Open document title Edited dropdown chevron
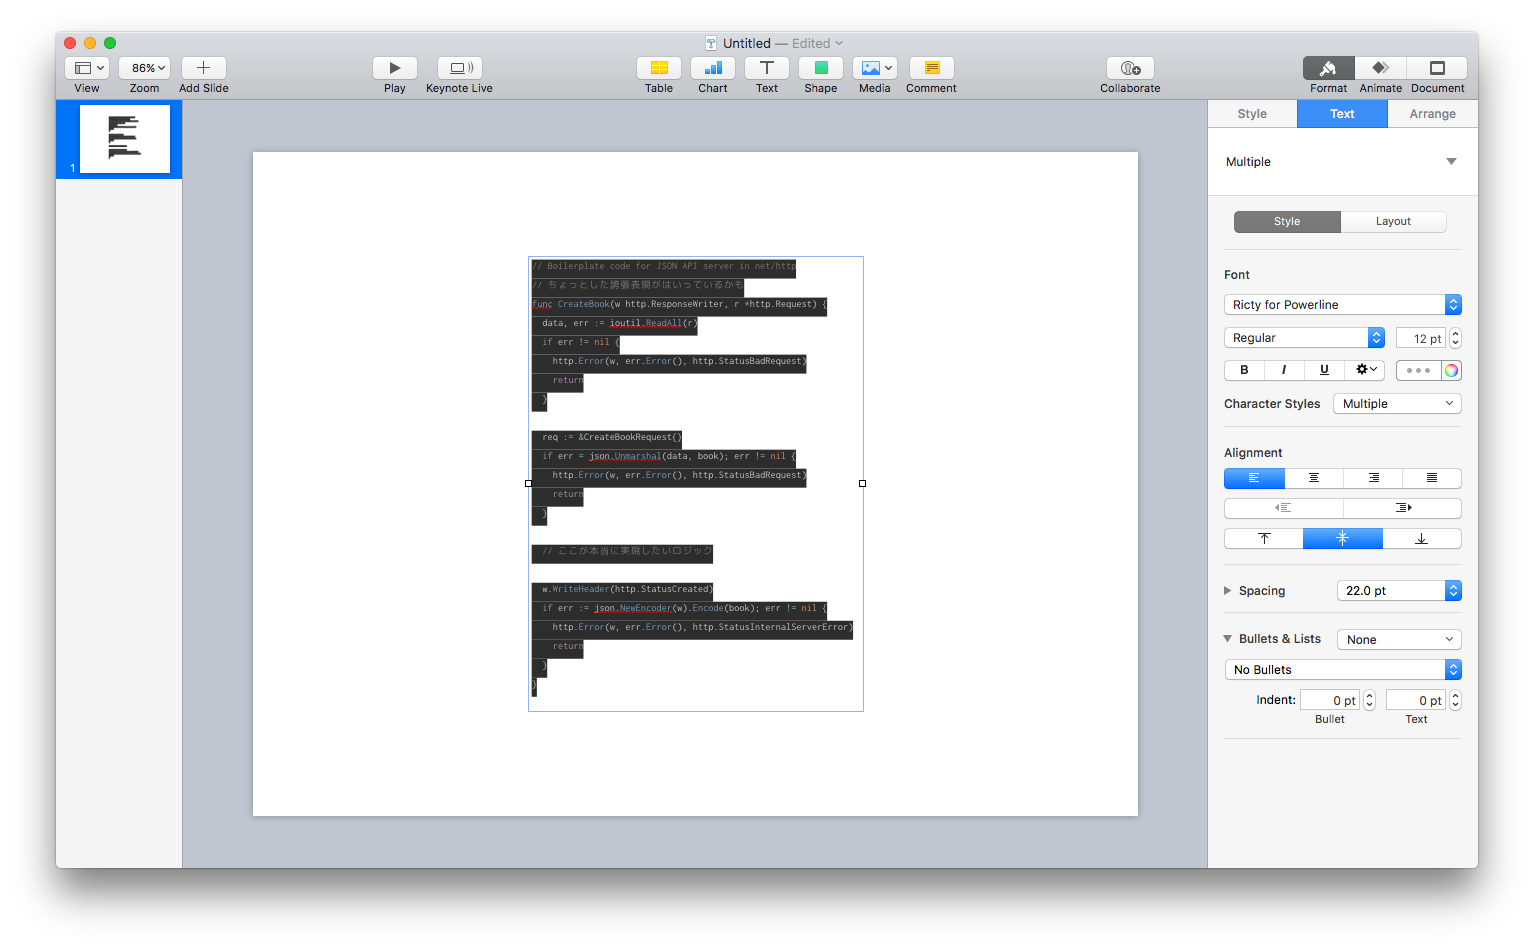This screenshot has width=1534, height=948. (x=839, y=43)
